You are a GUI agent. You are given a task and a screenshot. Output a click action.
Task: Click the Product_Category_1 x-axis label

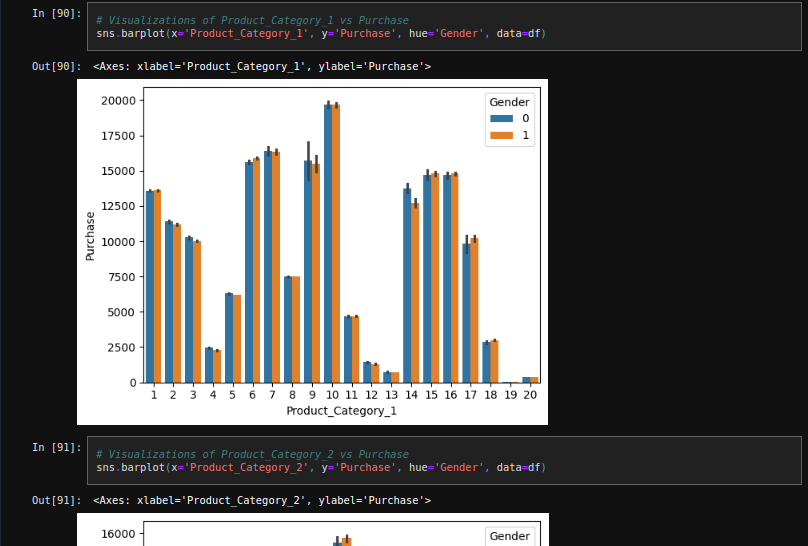pyautogui.click(x=341, y=411)
